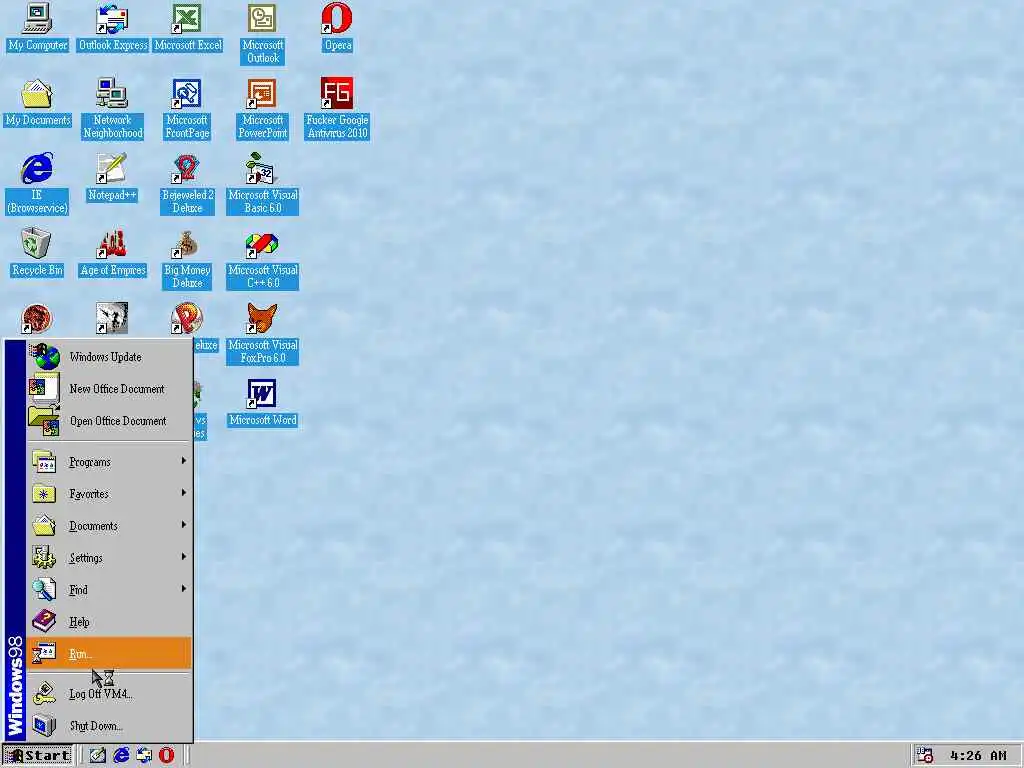Select the Microsoft Word desktop shortcut
Viewport: 1024px width, 768px height.
click(263, 403)
